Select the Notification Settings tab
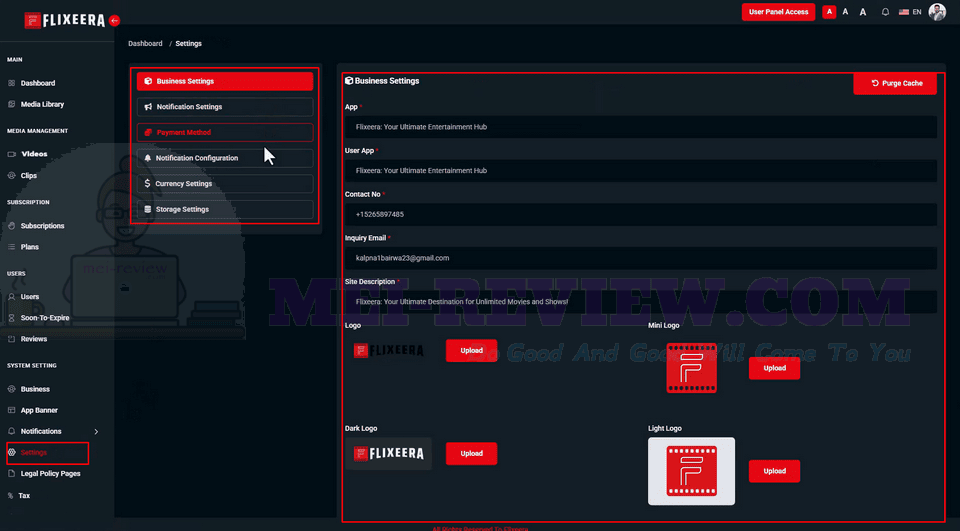 pos(225,107)
